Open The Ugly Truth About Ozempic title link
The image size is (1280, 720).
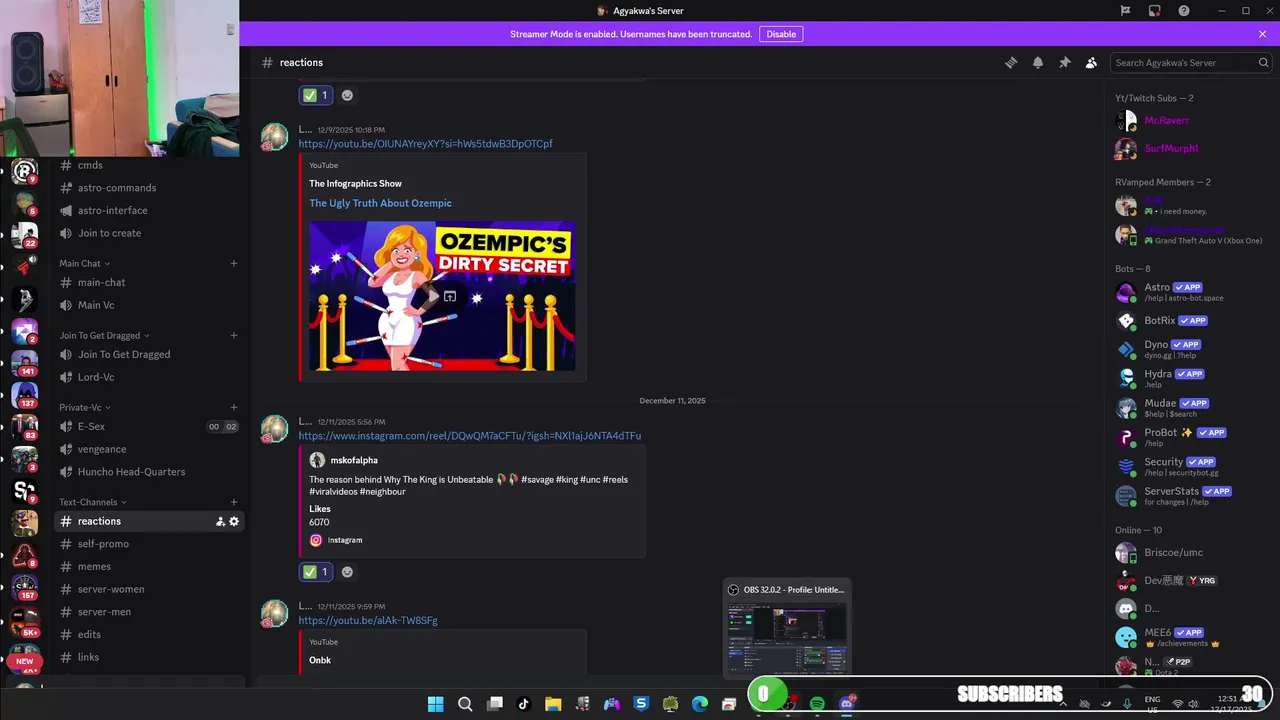pos(380,203)
